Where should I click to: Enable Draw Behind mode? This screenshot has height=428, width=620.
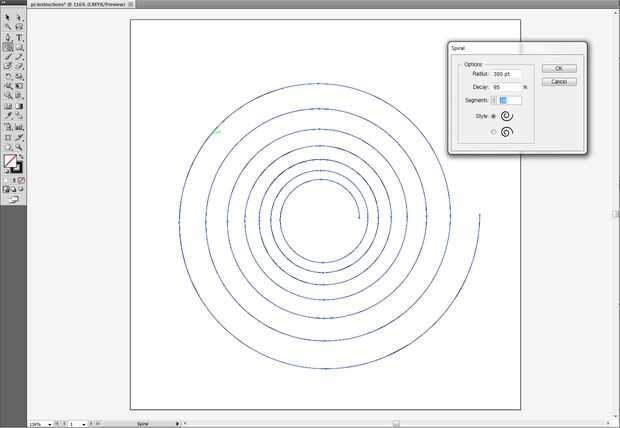13,189
